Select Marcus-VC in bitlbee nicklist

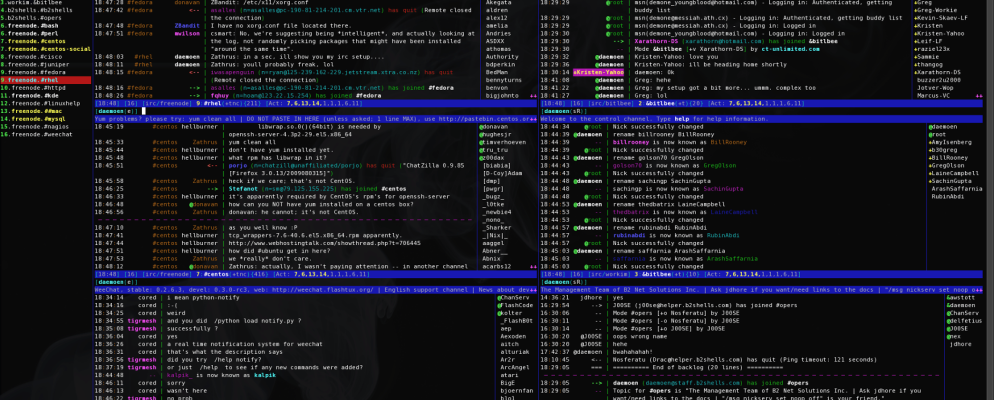933,95
